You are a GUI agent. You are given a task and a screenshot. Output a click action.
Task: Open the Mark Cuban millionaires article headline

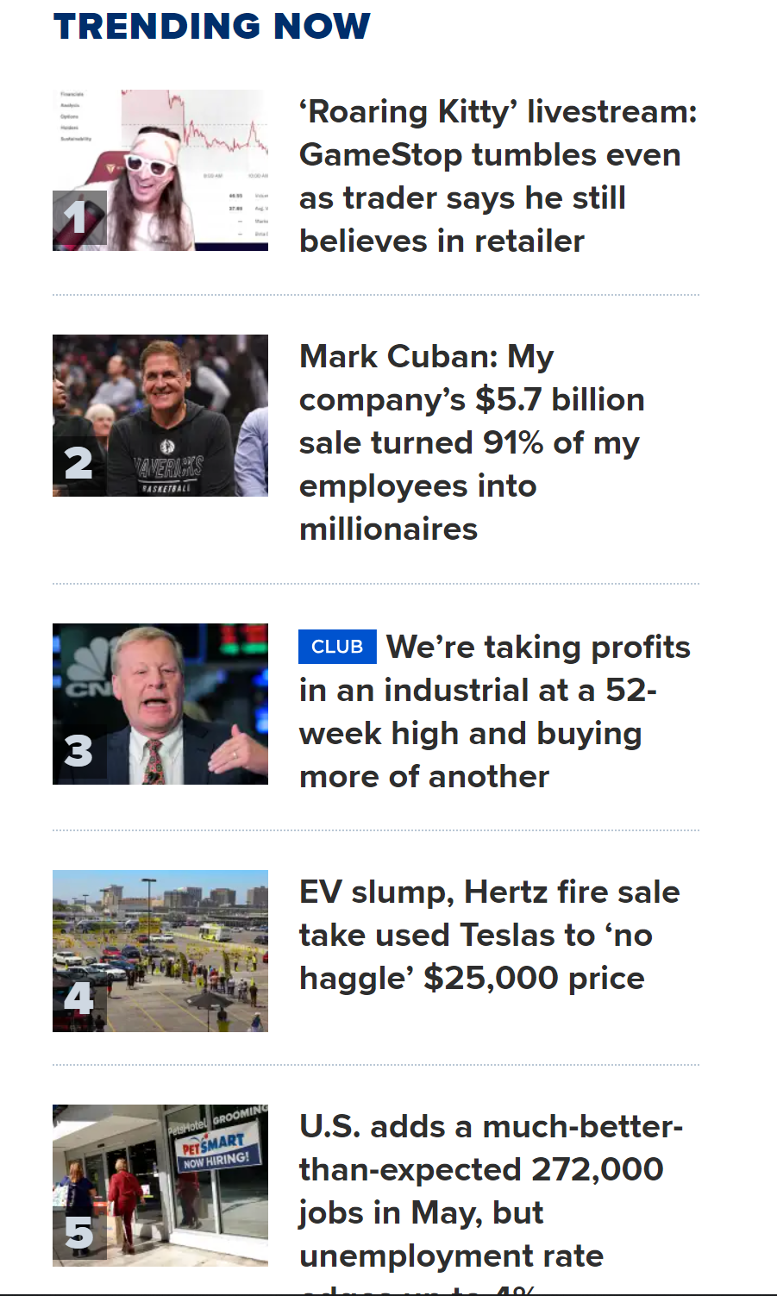click(x=471, y=442)
